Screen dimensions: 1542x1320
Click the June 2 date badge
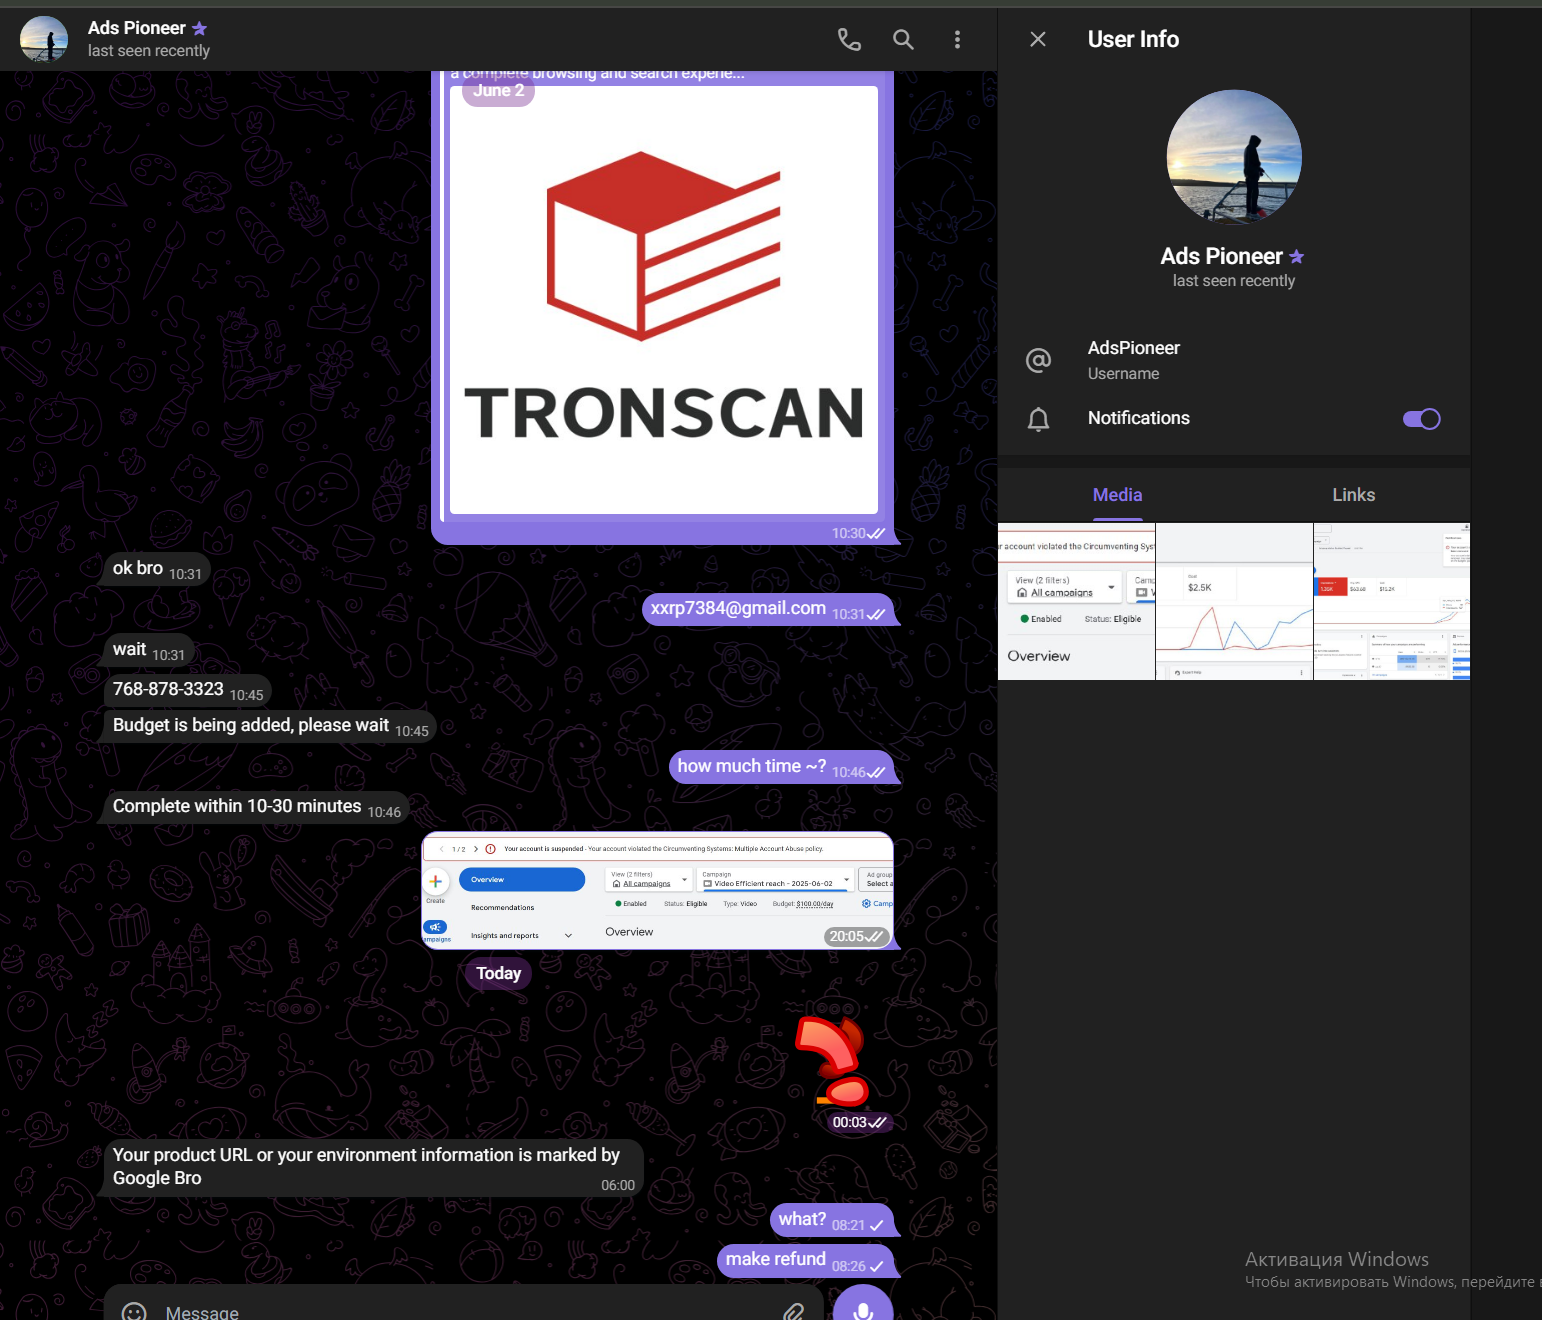coord(498,90)
